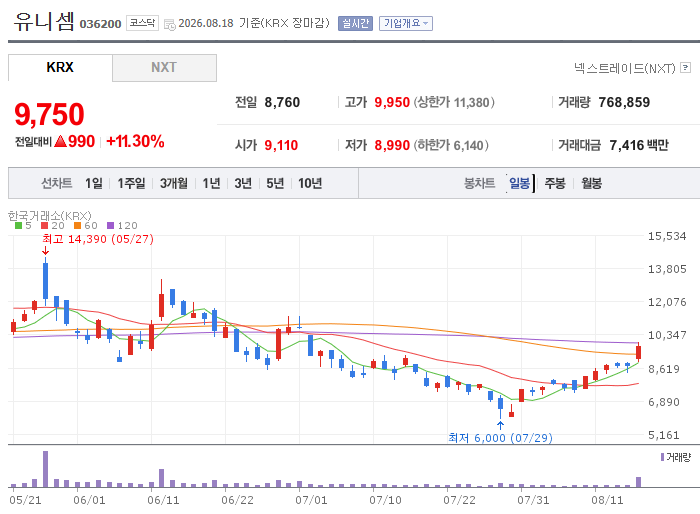The height and width of the screenshot is (514, 700).
Task: Click the NXT help question-mark icon
Action: pyautogui.click(x=685, y=68)
